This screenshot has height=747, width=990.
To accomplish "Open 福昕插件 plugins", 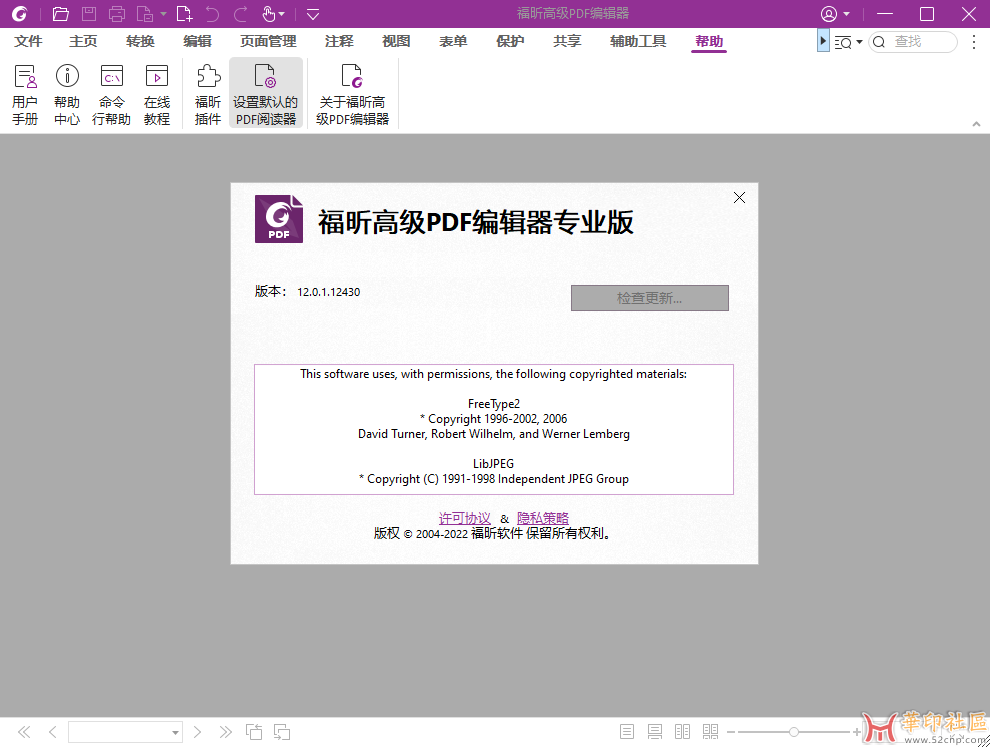I will pos(208,94).
